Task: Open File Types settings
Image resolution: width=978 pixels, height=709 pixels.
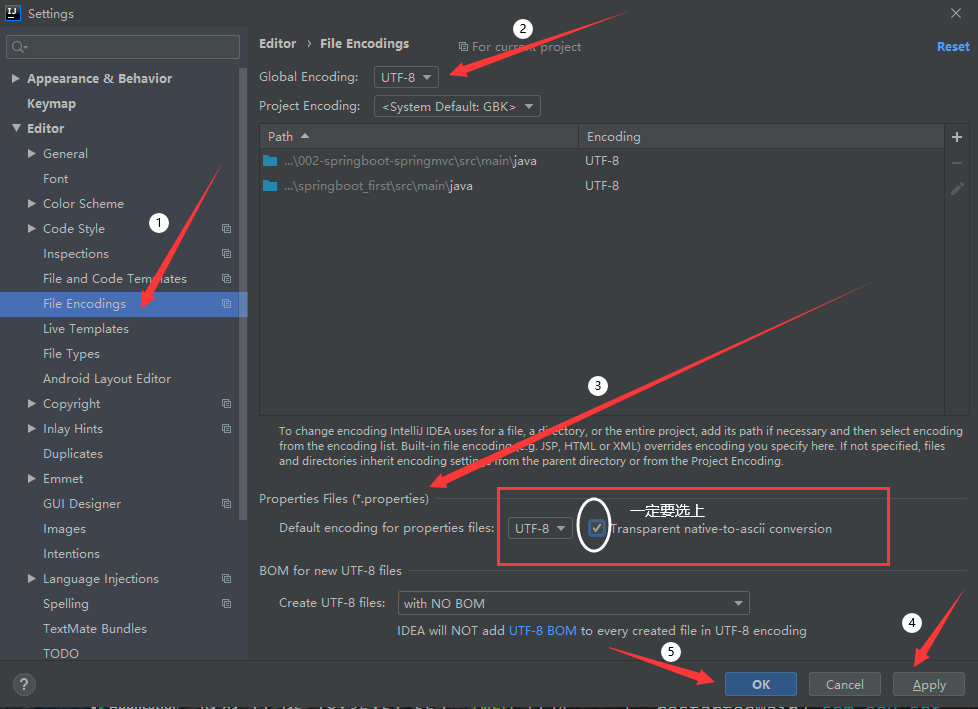Action: (71, 354)
